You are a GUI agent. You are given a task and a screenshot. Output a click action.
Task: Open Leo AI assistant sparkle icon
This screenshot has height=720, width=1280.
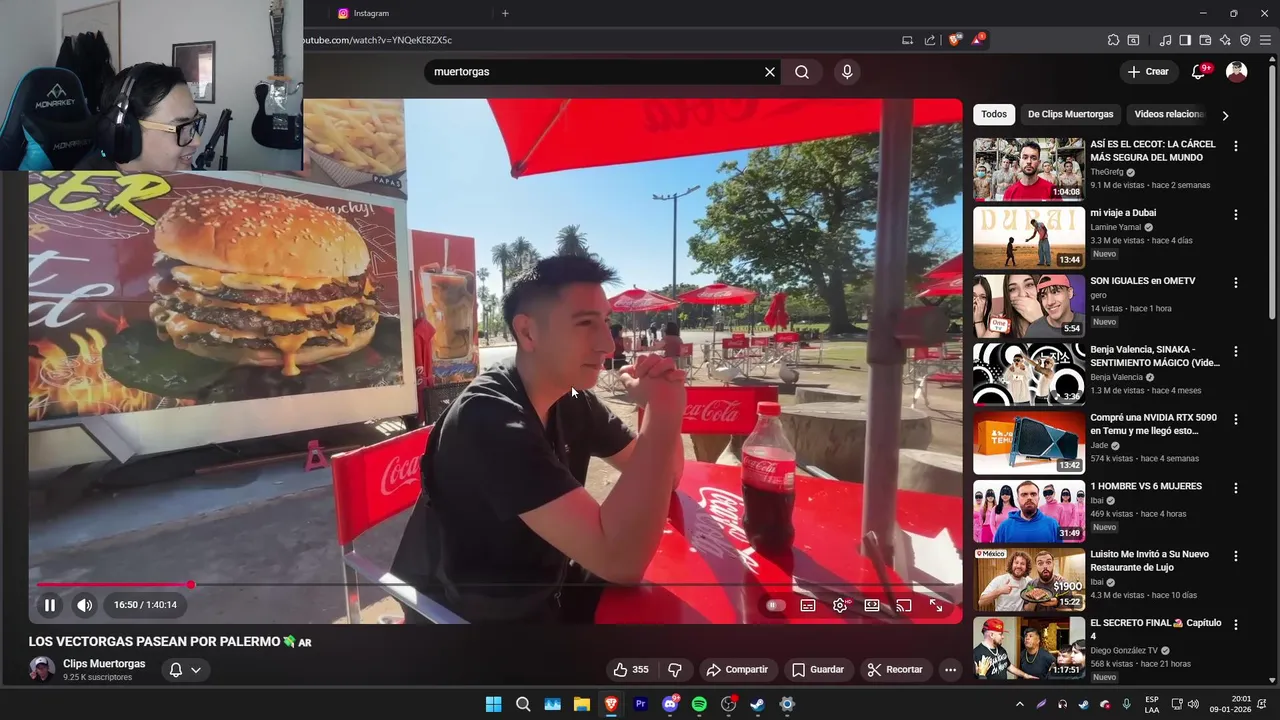click(1225, 40)
